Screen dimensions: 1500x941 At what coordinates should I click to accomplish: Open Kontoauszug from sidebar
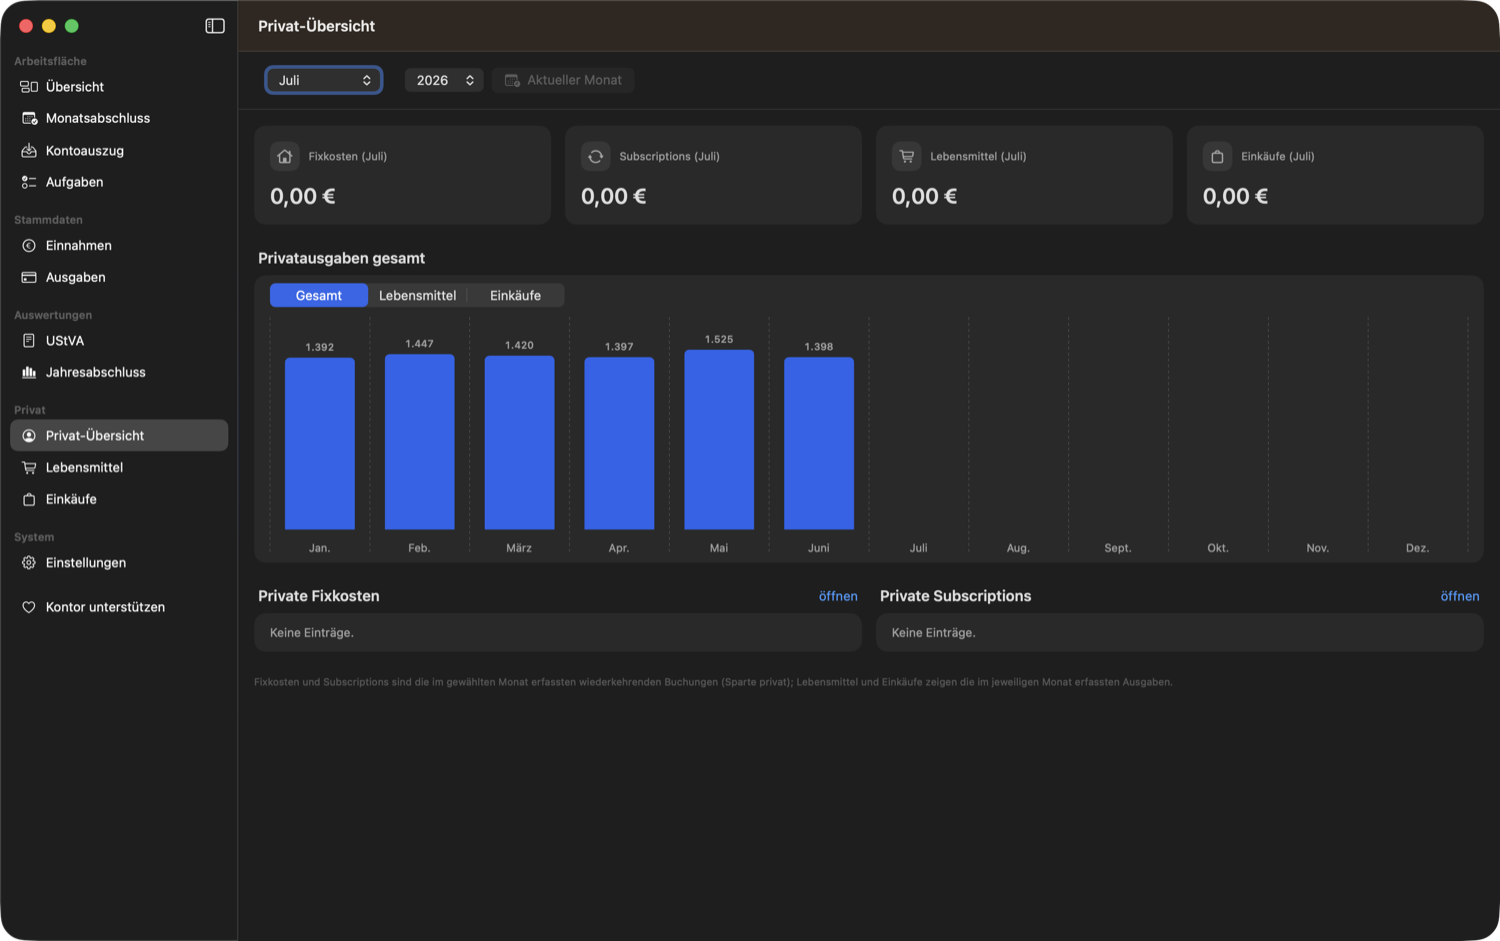click(x=119, y=150)
